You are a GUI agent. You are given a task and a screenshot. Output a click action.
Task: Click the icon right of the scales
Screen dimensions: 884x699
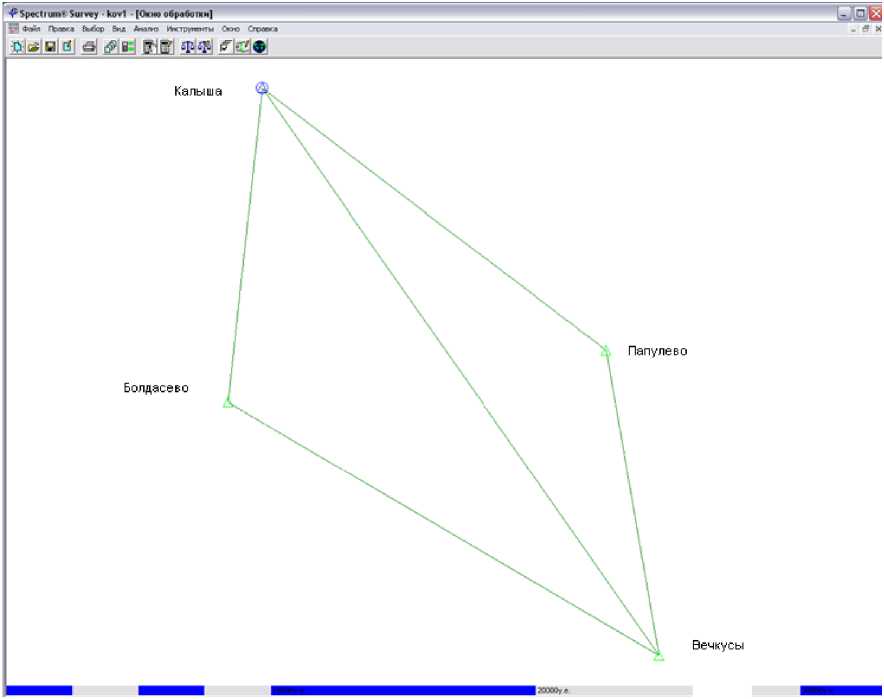[226, 47]
